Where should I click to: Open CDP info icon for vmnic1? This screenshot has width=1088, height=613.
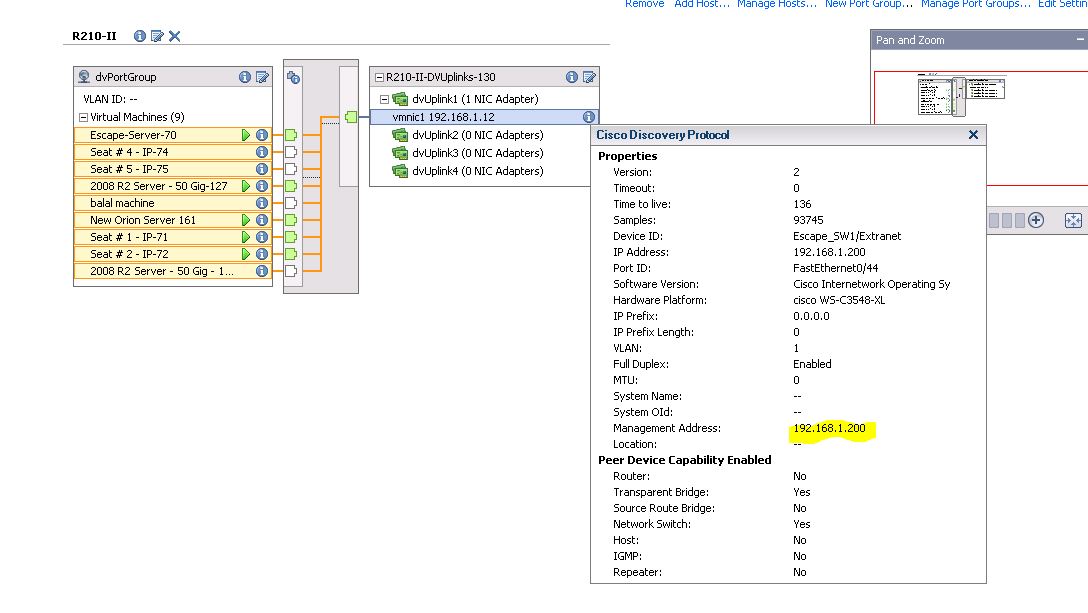[588, 117]
